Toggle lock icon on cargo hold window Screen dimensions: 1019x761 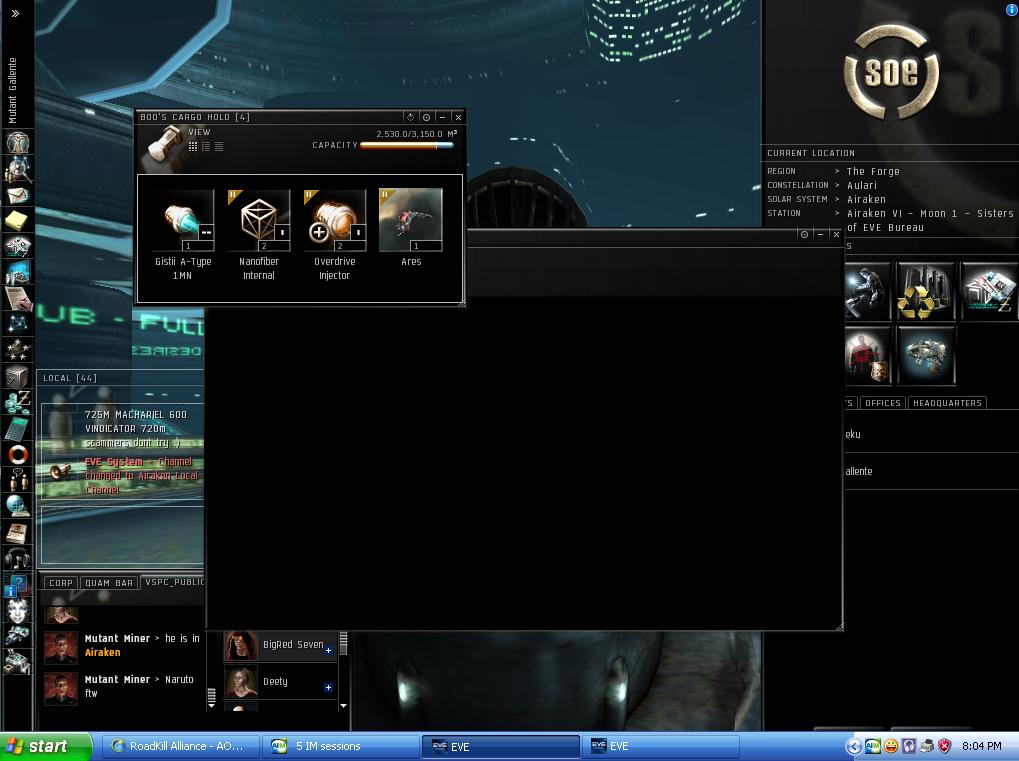pos(426,117)
